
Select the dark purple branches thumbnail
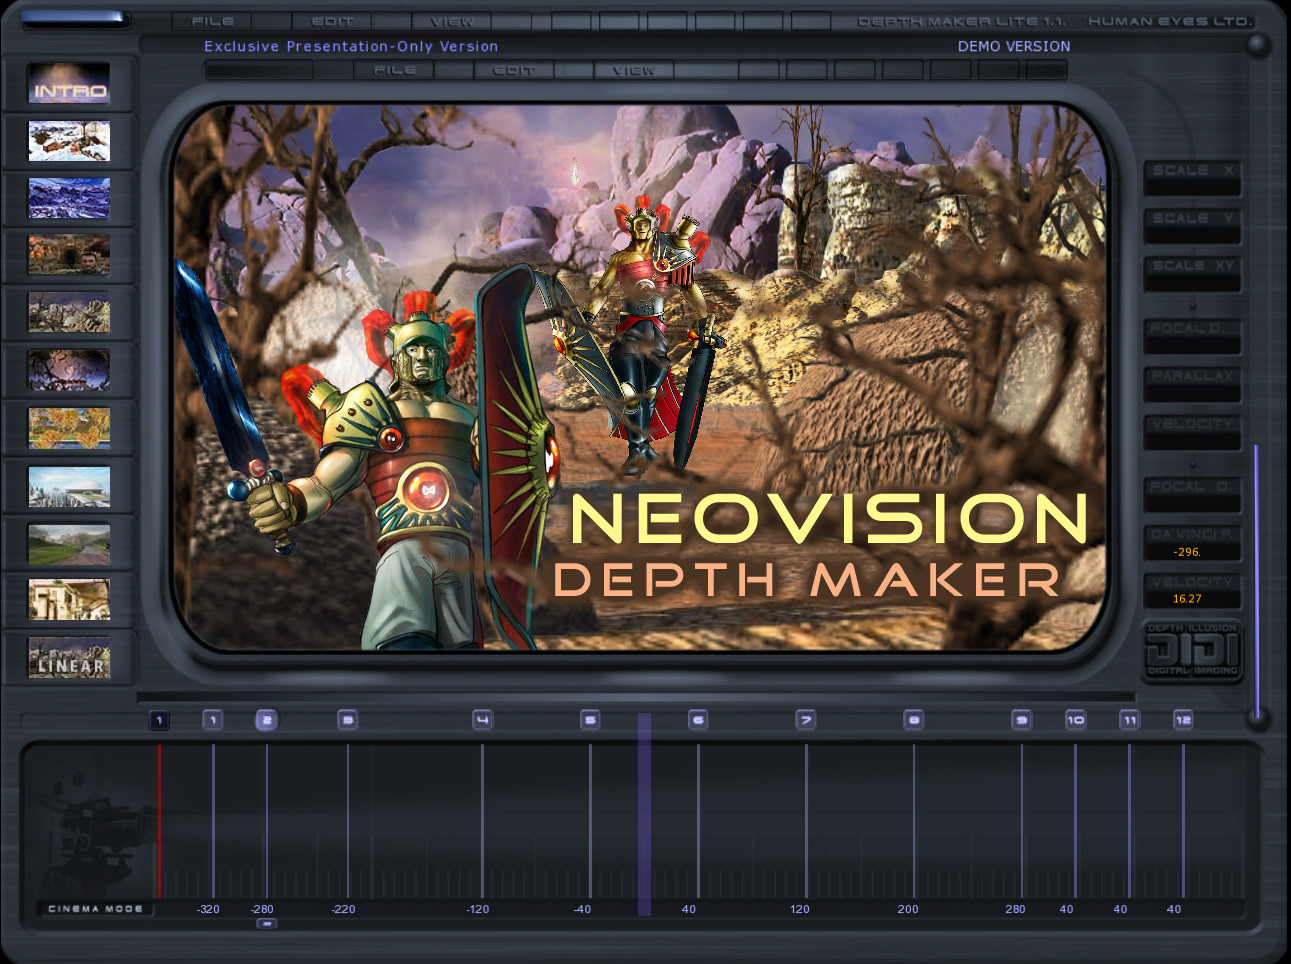69,370
